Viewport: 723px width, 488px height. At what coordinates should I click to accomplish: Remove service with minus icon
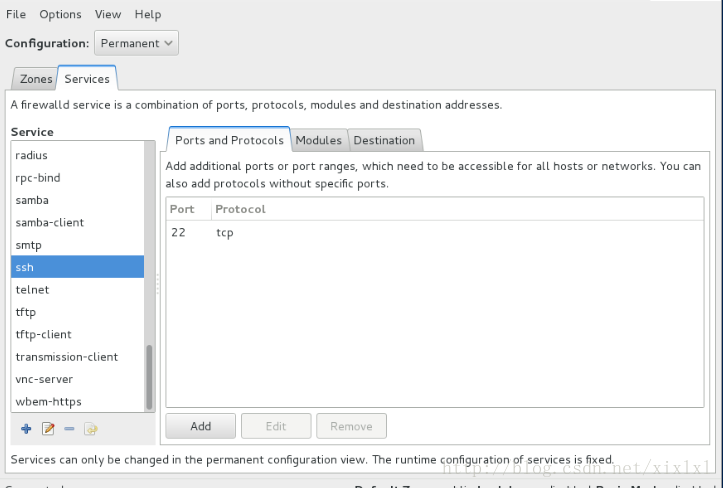pyautogui.click(x=69, y=429)
